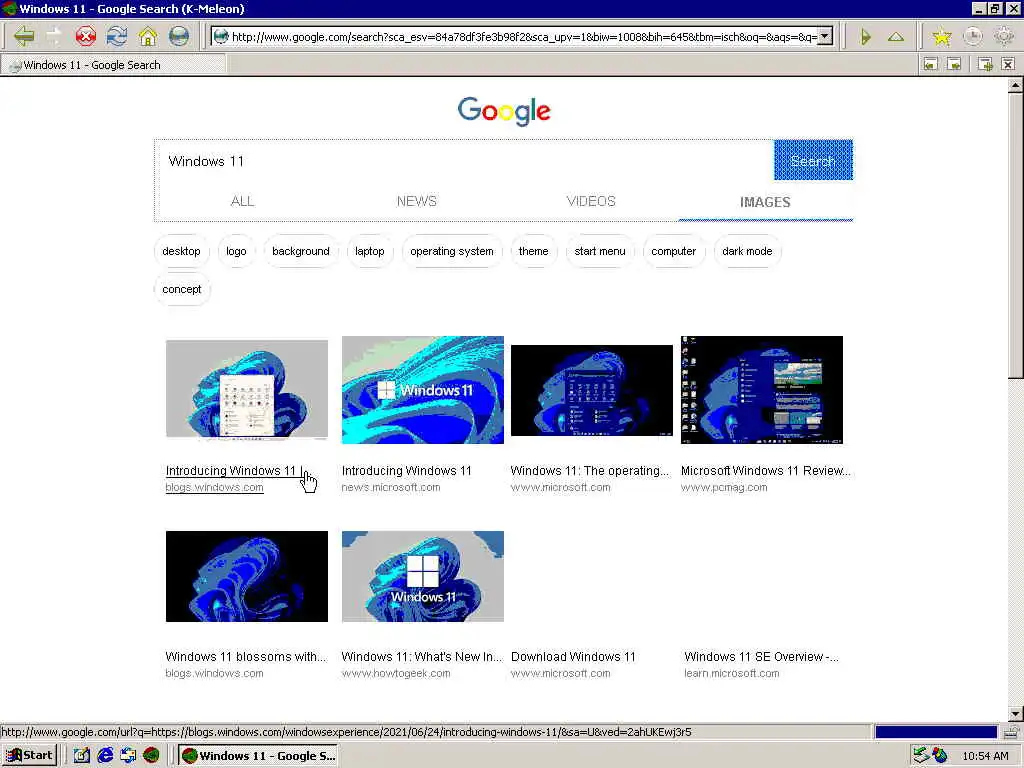Open 'Microsoft Windows 11 Review...' link
The height and width of the screenshot is (768, 1024).
765,471
